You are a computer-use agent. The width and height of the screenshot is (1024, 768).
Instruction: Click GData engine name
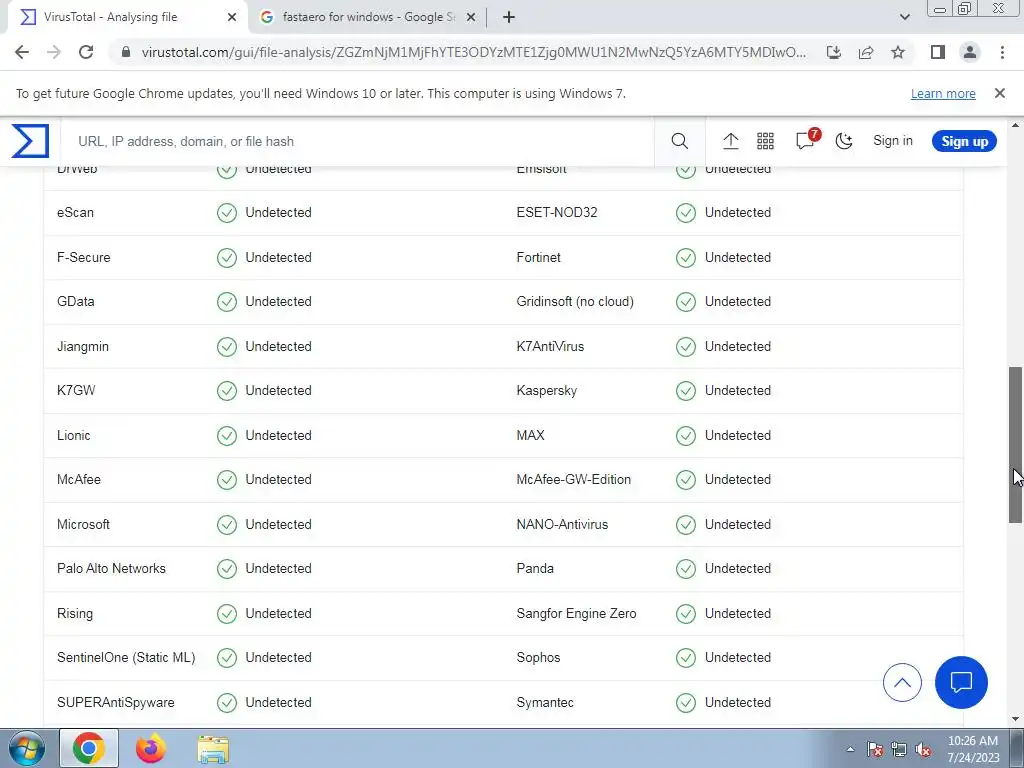point(75,301)
